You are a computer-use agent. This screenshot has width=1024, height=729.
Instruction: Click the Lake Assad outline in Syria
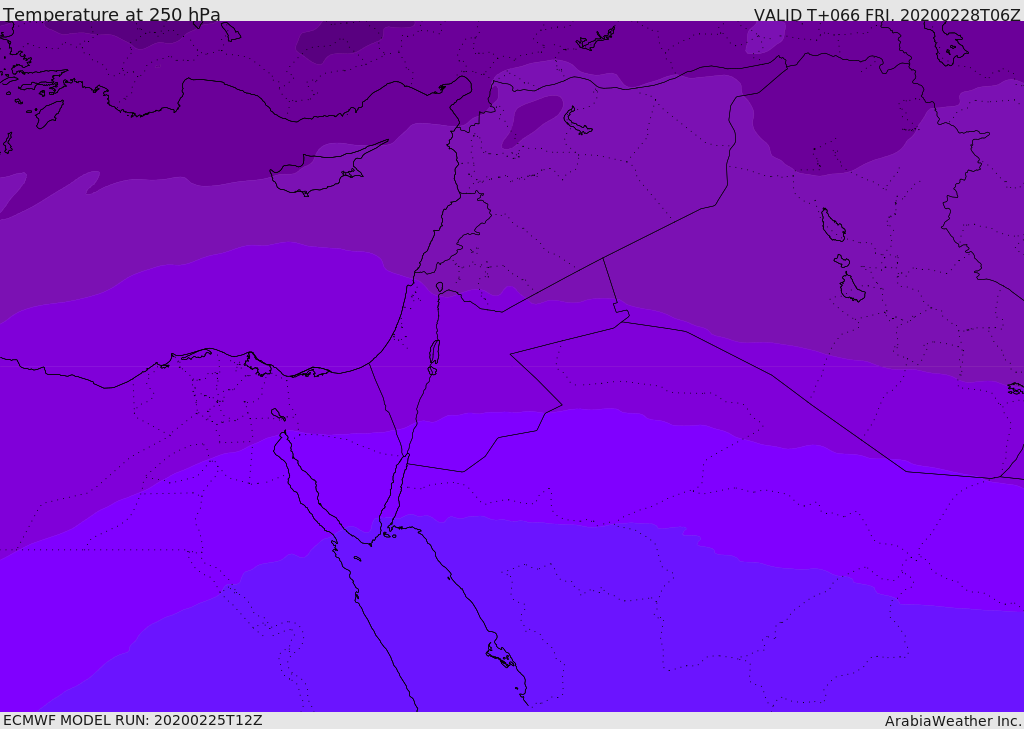[x=577, y=122]
